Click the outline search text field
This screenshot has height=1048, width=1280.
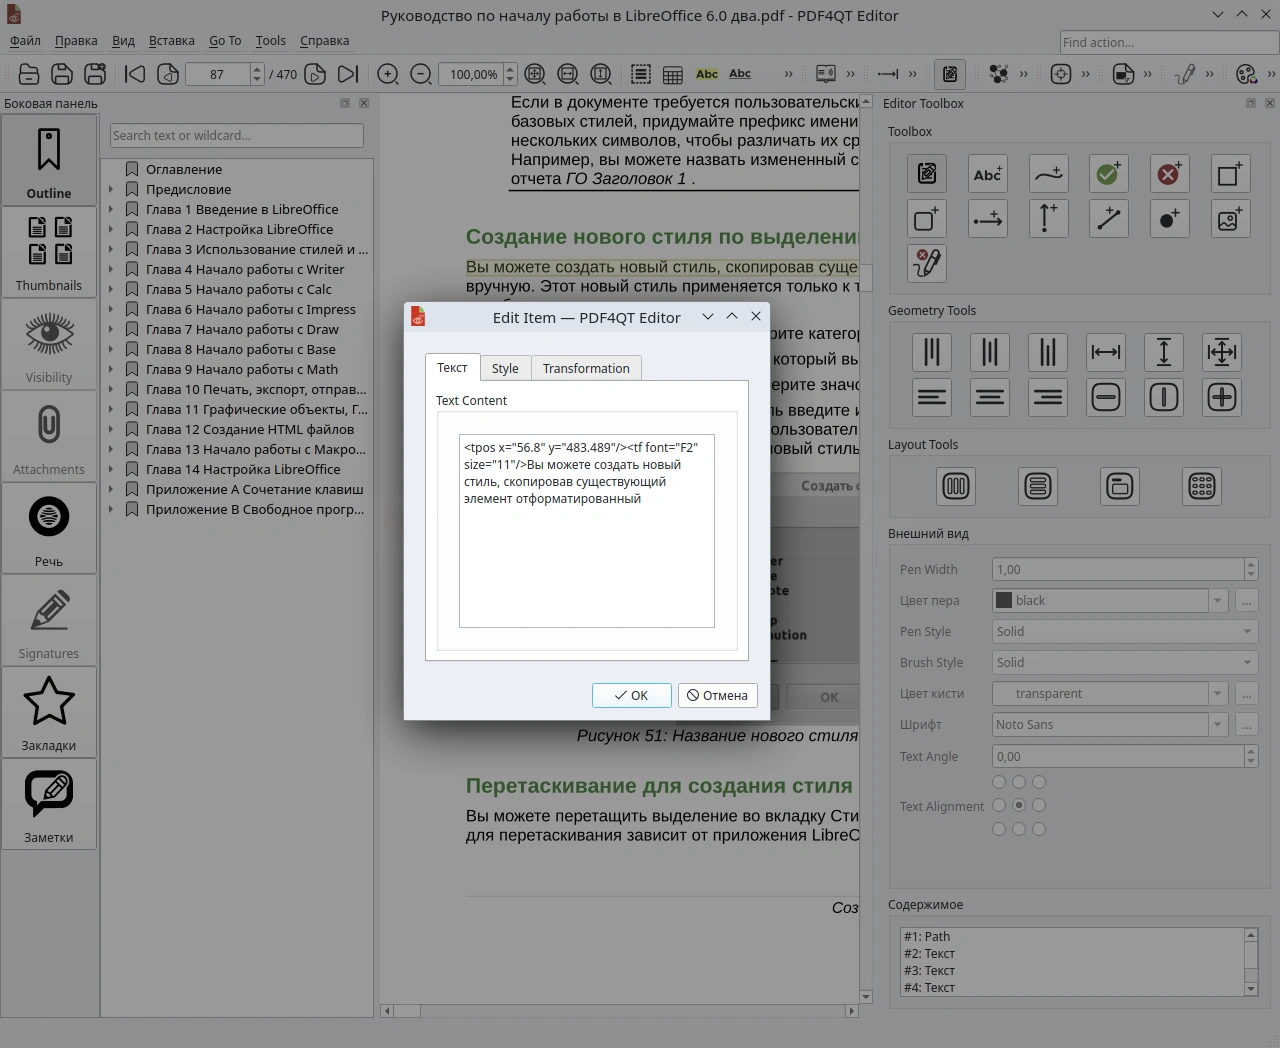point(237,136)
